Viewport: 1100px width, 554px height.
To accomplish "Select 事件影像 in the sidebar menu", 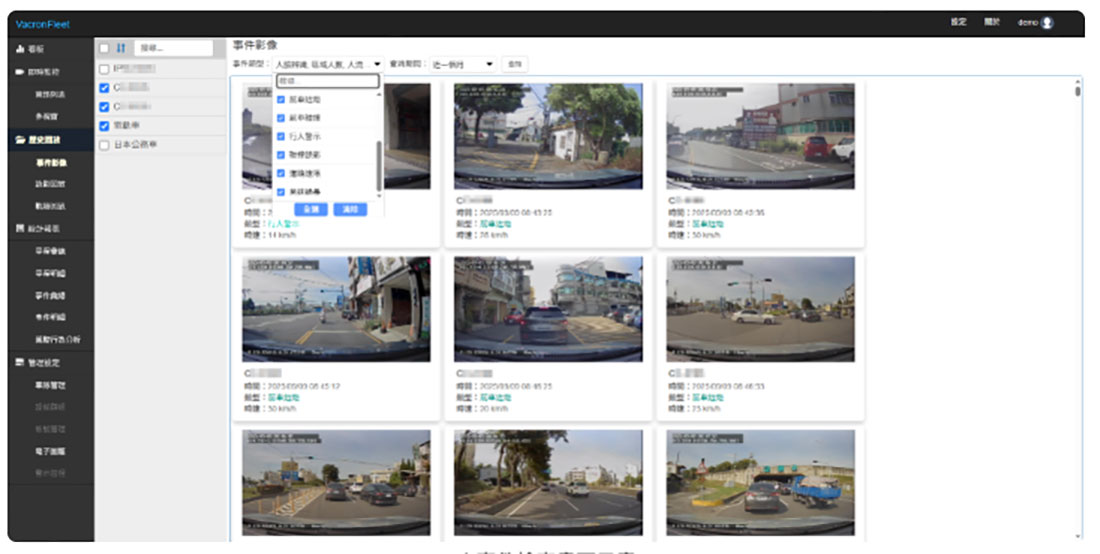I will click(51, 162).
